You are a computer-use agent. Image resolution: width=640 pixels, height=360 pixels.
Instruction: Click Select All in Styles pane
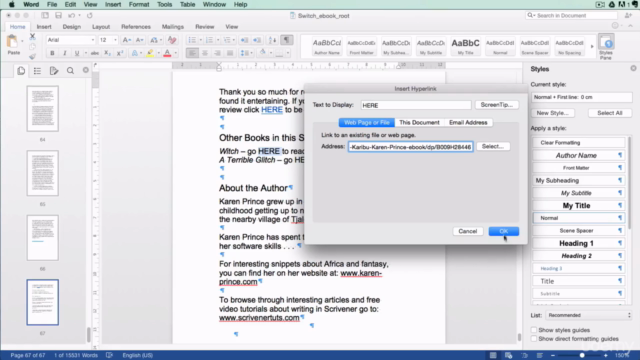coord(609,113)
